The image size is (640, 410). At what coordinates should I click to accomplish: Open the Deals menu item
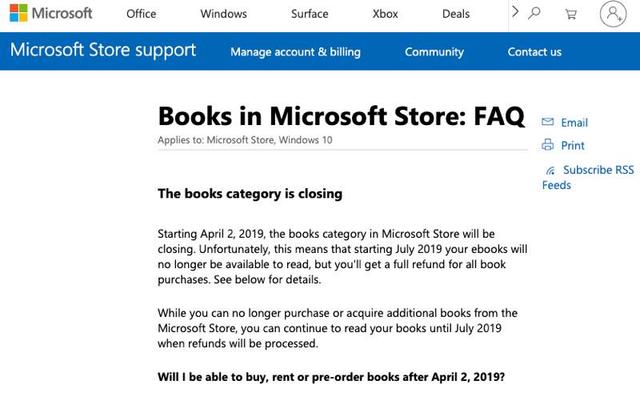(456, 14)
